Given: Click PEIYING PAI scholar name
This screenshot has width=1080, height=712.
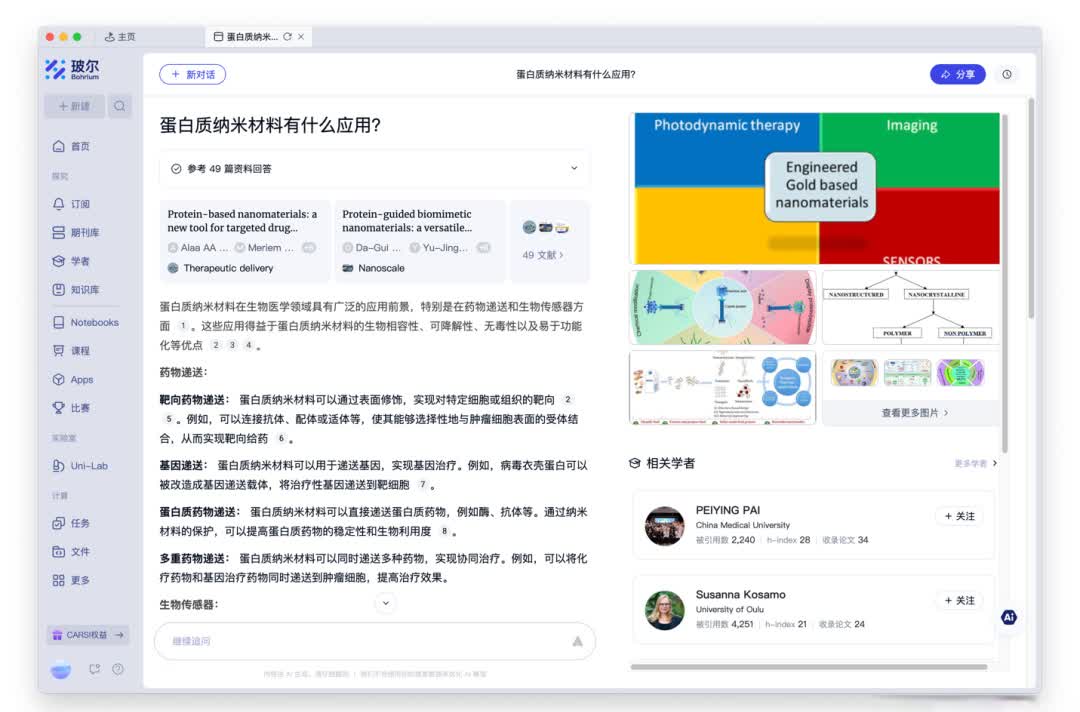Looking at the screenshot, I should [x=727, y=510].
